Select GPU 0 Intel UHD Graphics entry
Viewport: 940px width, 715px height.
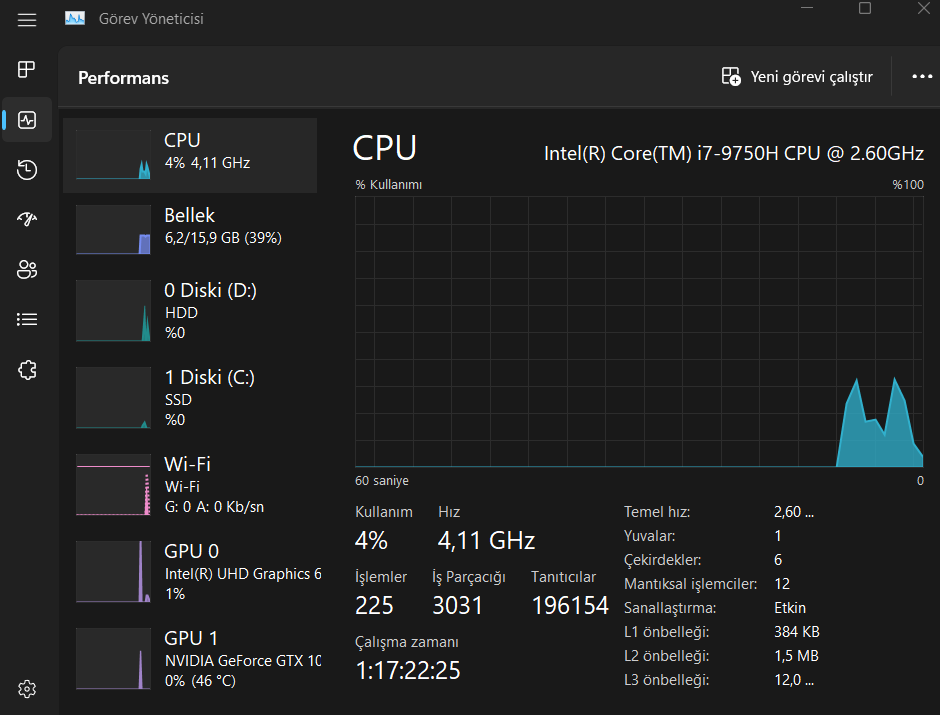click(x=190, y=571)
